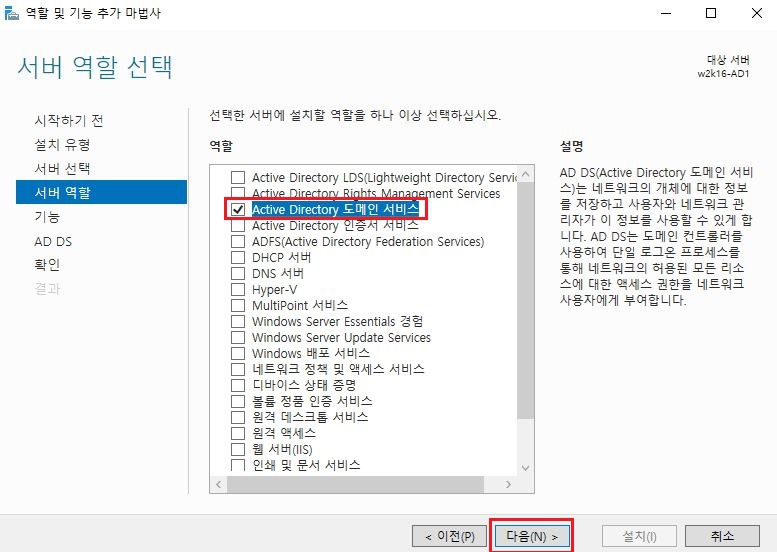
Task: Enable 원격 데스크톱 서비스 checkbox
Action: [x=238, y=417]
